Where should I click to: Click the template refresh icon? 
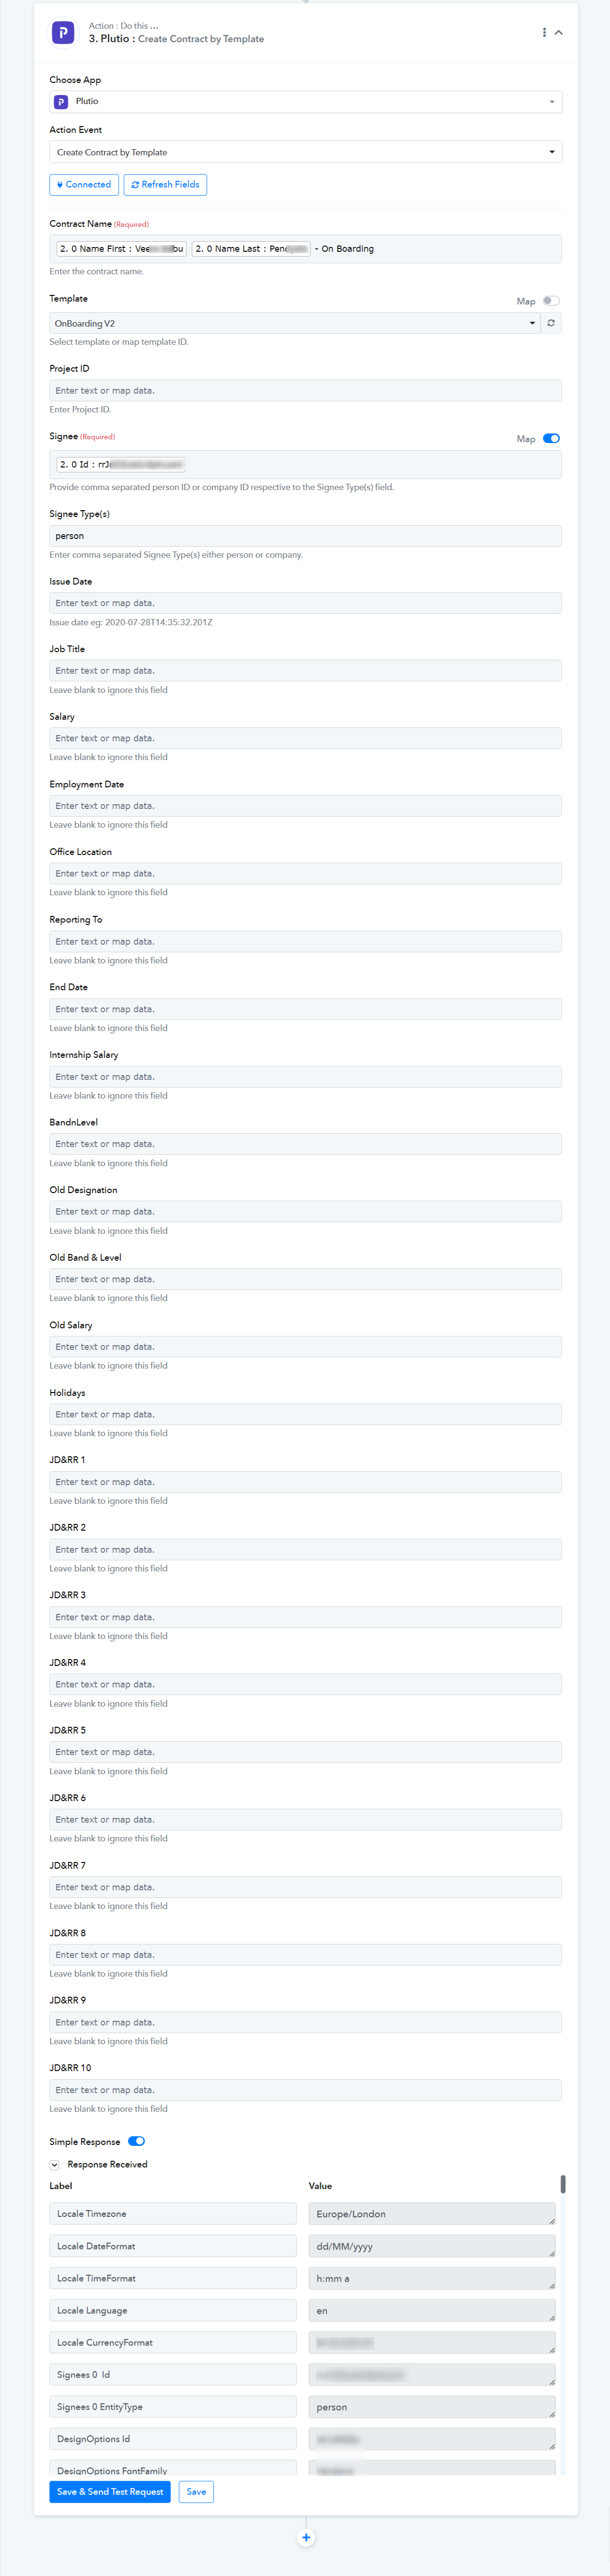551,323
